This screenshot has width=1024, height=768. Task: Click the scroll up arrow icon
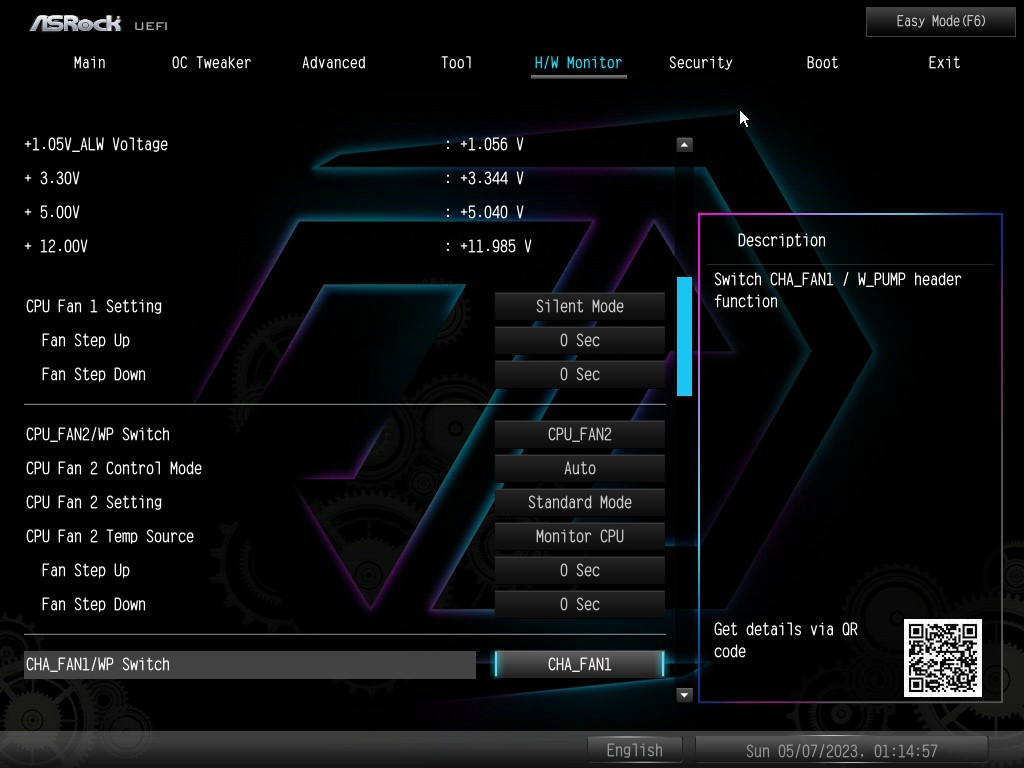(x=684, y=145)
